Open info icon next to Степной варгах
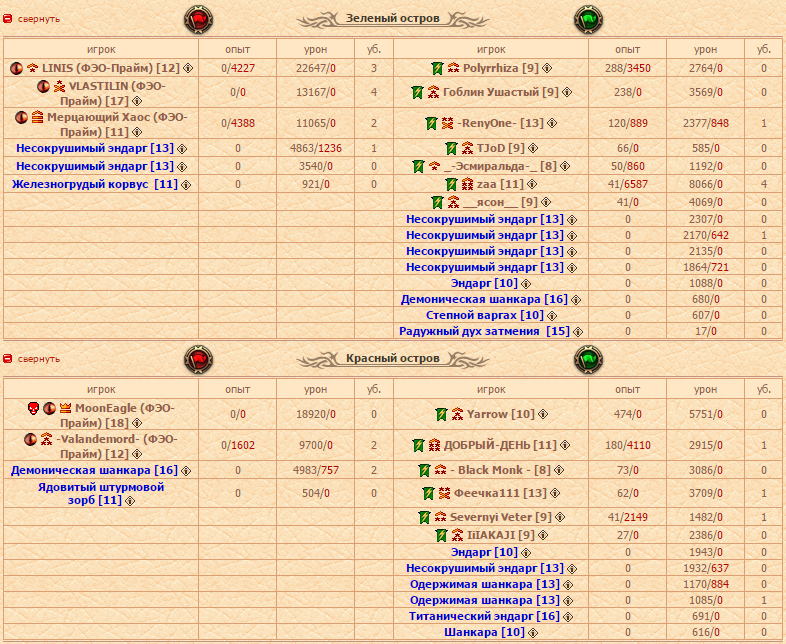This screenshot has height=644, width=786. (552, 315)
